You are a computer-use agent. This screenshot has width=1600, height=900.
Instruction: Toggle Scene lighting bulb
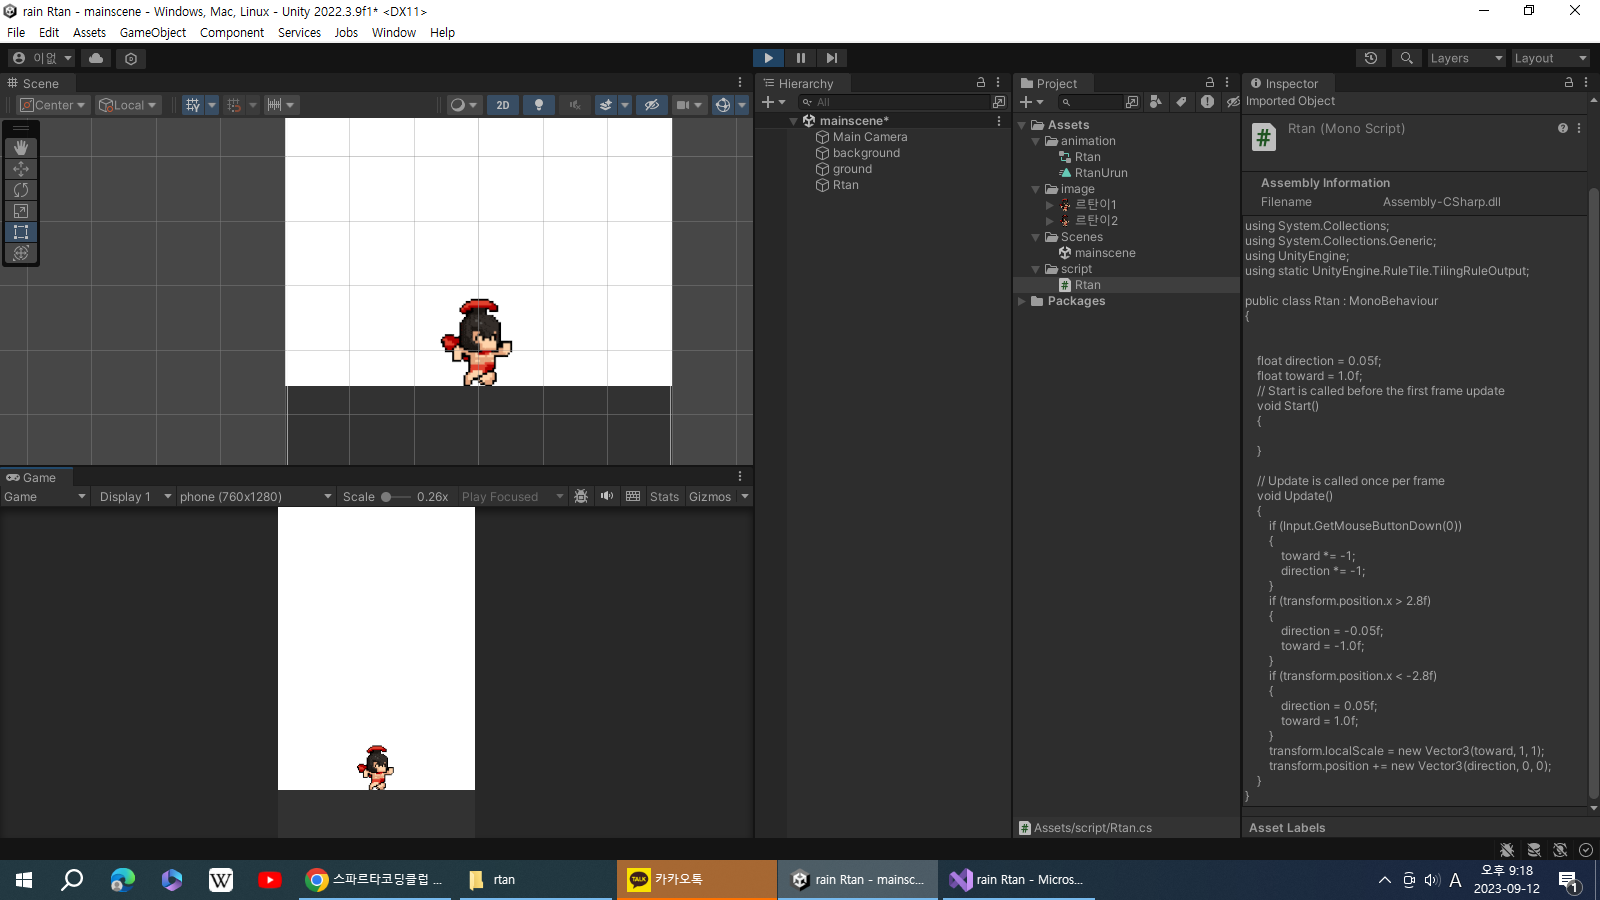539,105
